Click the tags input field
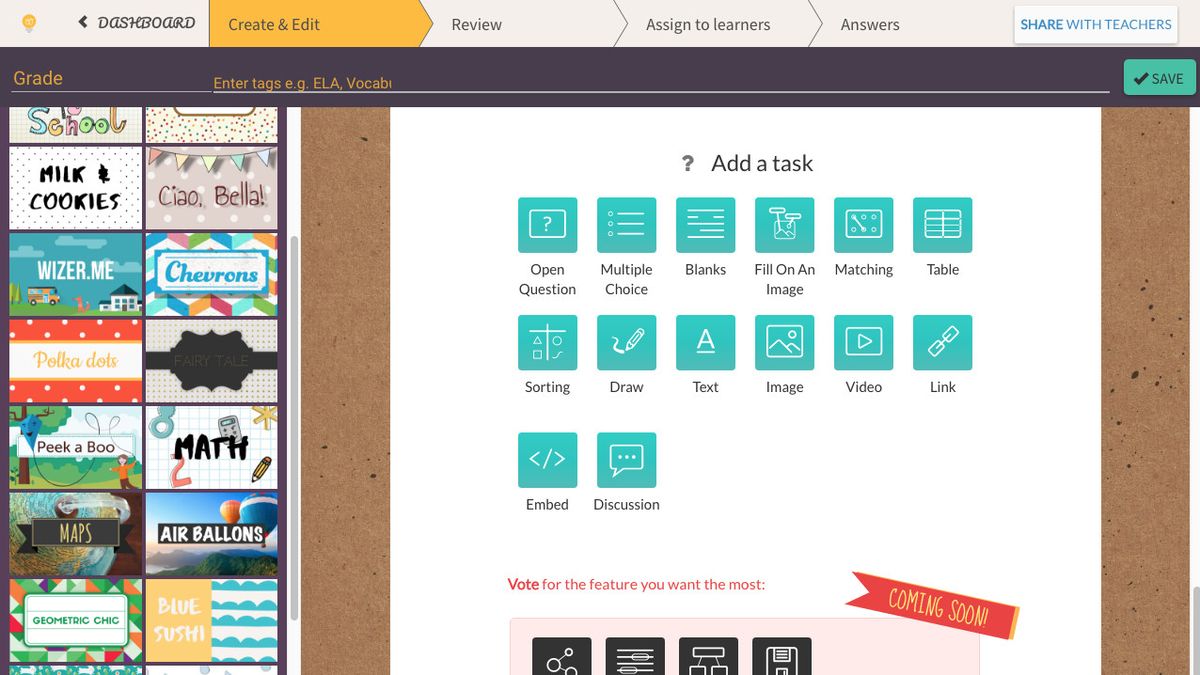 coord(400,84)
